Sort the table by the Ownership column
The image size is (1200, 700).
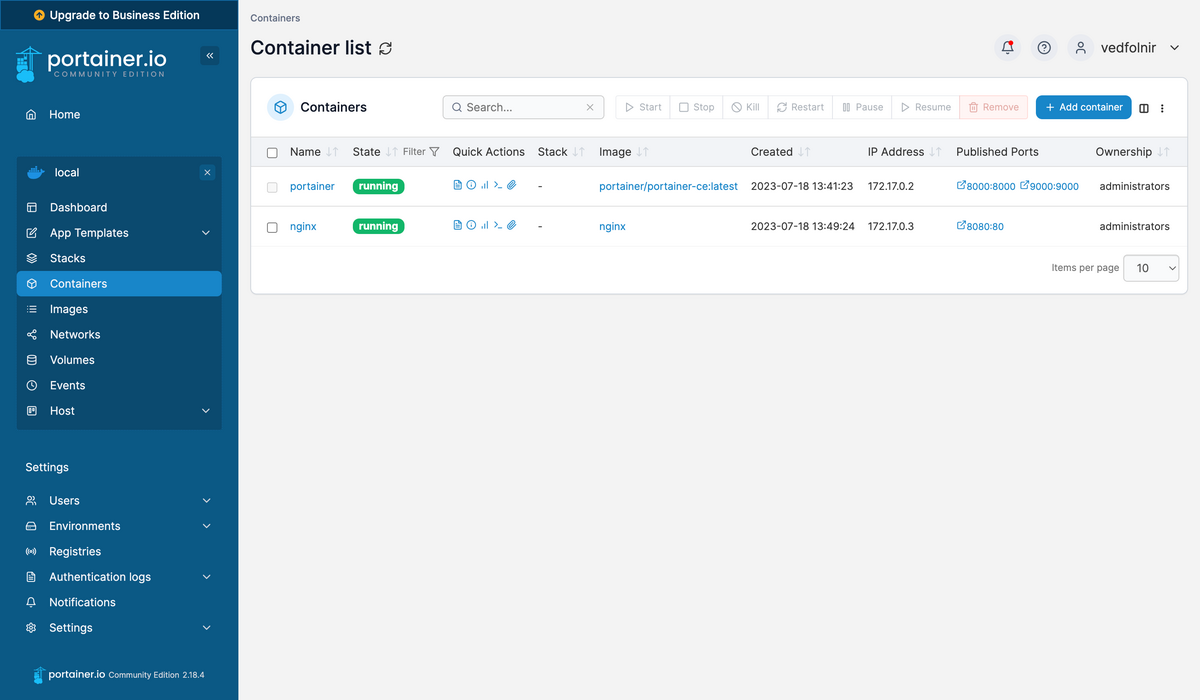(1132, 152)
